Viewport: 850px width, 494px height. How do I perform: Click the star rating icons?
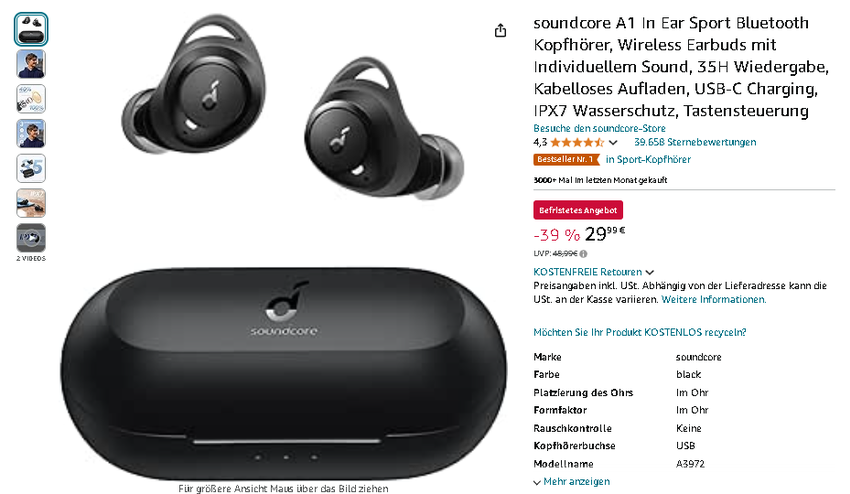pyautogui.click(x=577, y=143)
